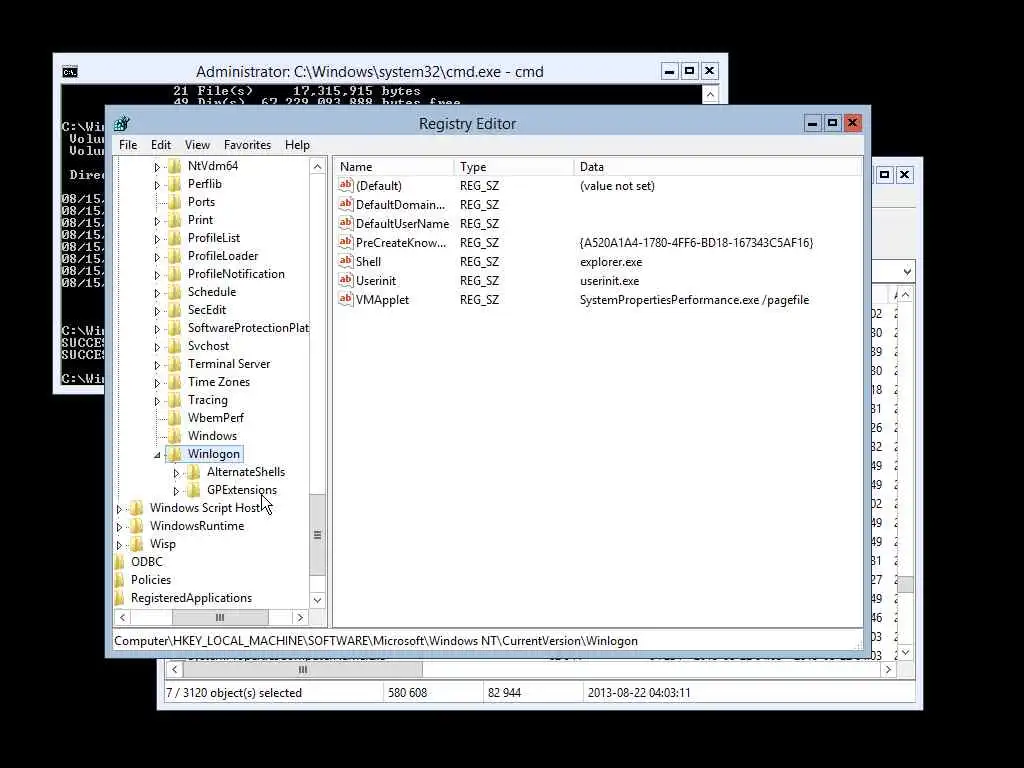The width and height of the screenshot is (1024, 768).
Task: Click the tree horizontal scrollbar thumb
Action: tap(220, 617)
